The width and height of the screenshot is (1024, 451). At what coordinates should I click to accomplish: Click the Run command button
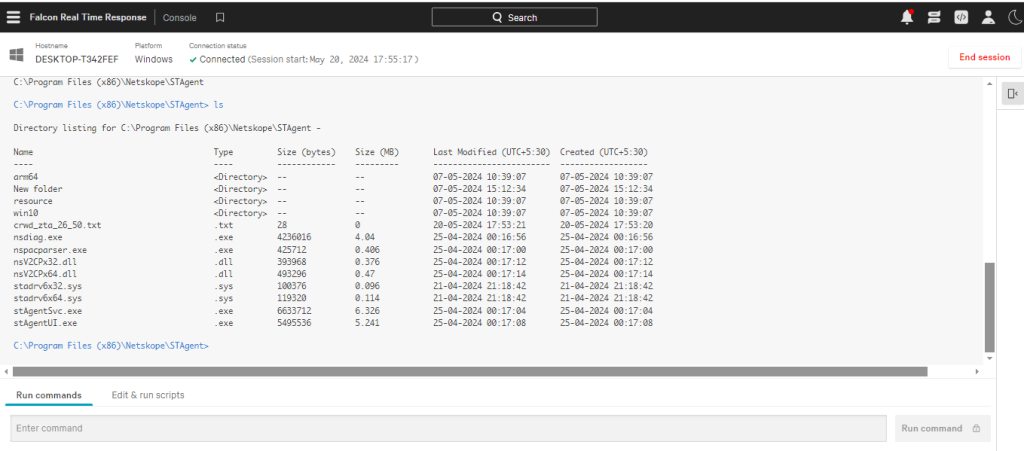tap(942, 429)
